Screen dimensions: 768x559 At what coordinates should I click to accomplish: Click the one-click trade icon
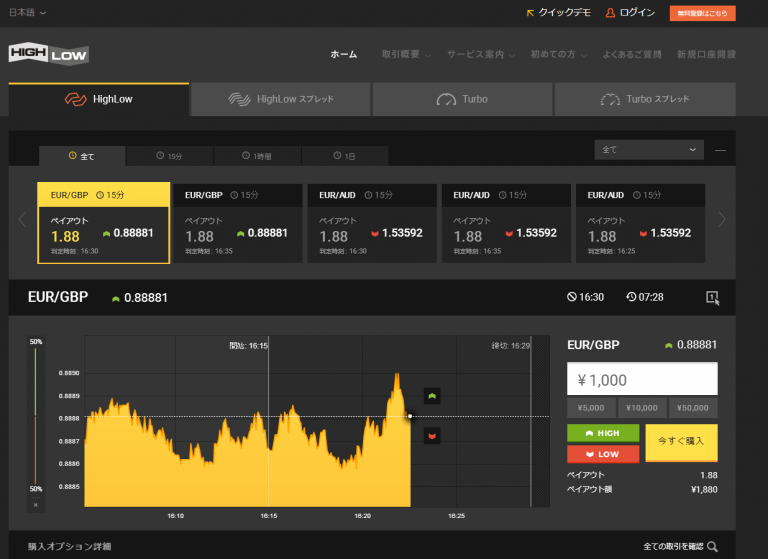click(x=713, y=297)
